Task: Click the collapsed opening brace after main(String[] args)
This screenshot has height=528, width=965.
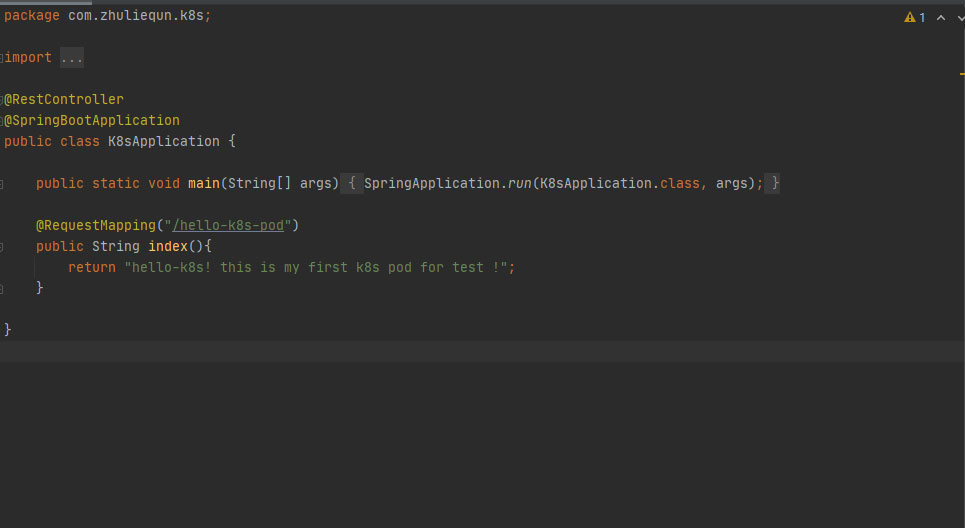Action: [352, 184]
